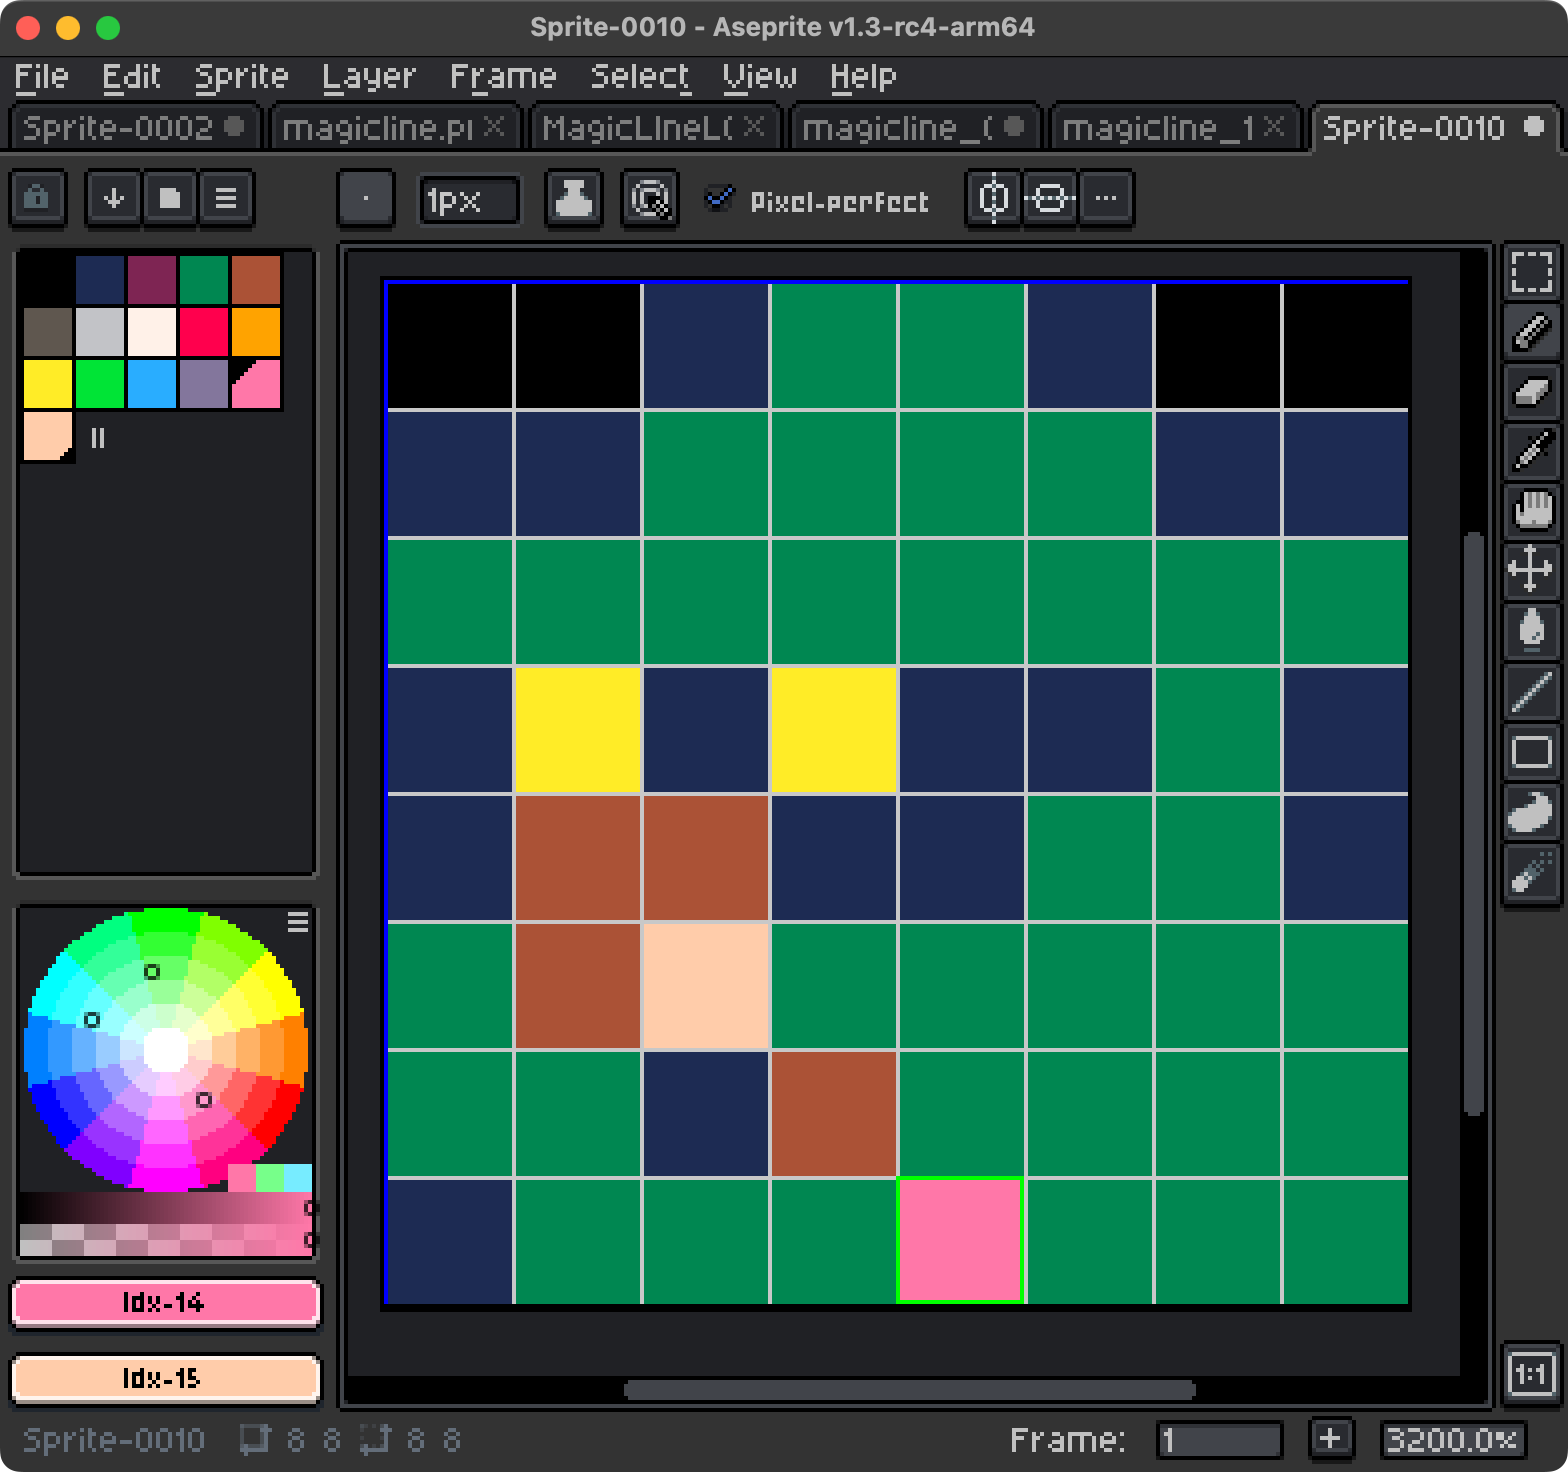Toggle the palette edit lock
This screenshot has width=1568, height=1472.
tap(38, 198)
